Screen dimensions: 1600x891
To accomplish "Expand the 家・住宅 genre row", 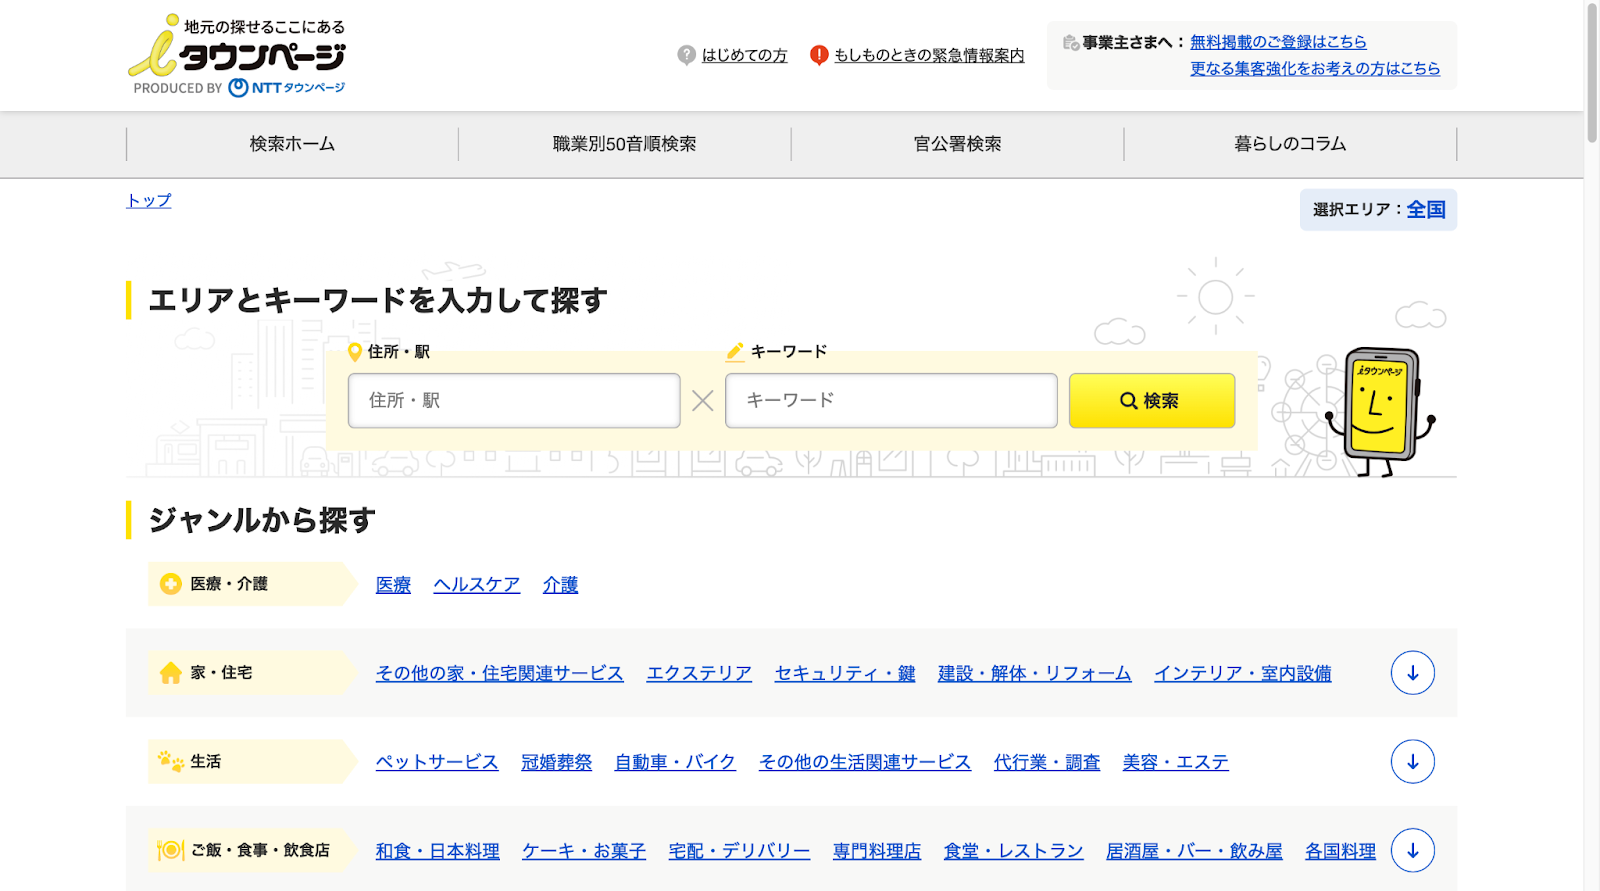I will (x=1412, y=673).
